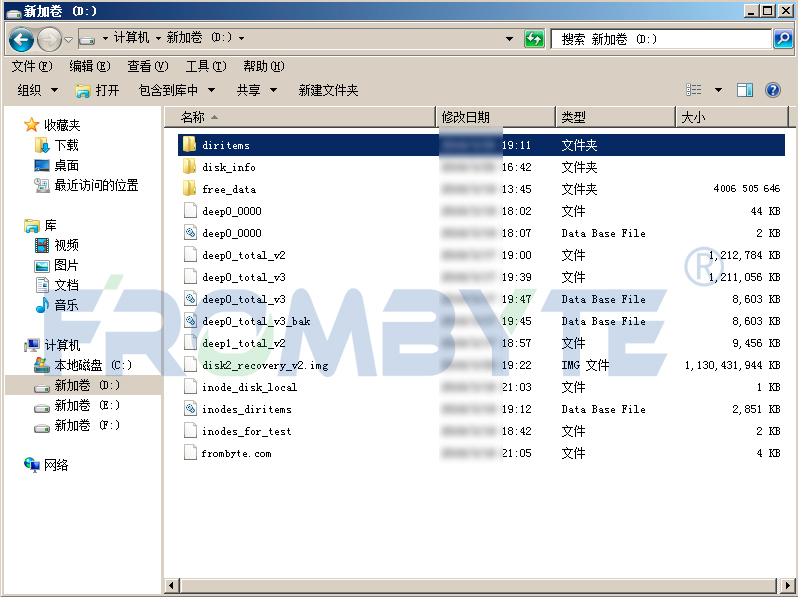Click the 1,130,431,944 KB size cell
The height and width of the screenshot is (597, 799).
pos(732,365)
